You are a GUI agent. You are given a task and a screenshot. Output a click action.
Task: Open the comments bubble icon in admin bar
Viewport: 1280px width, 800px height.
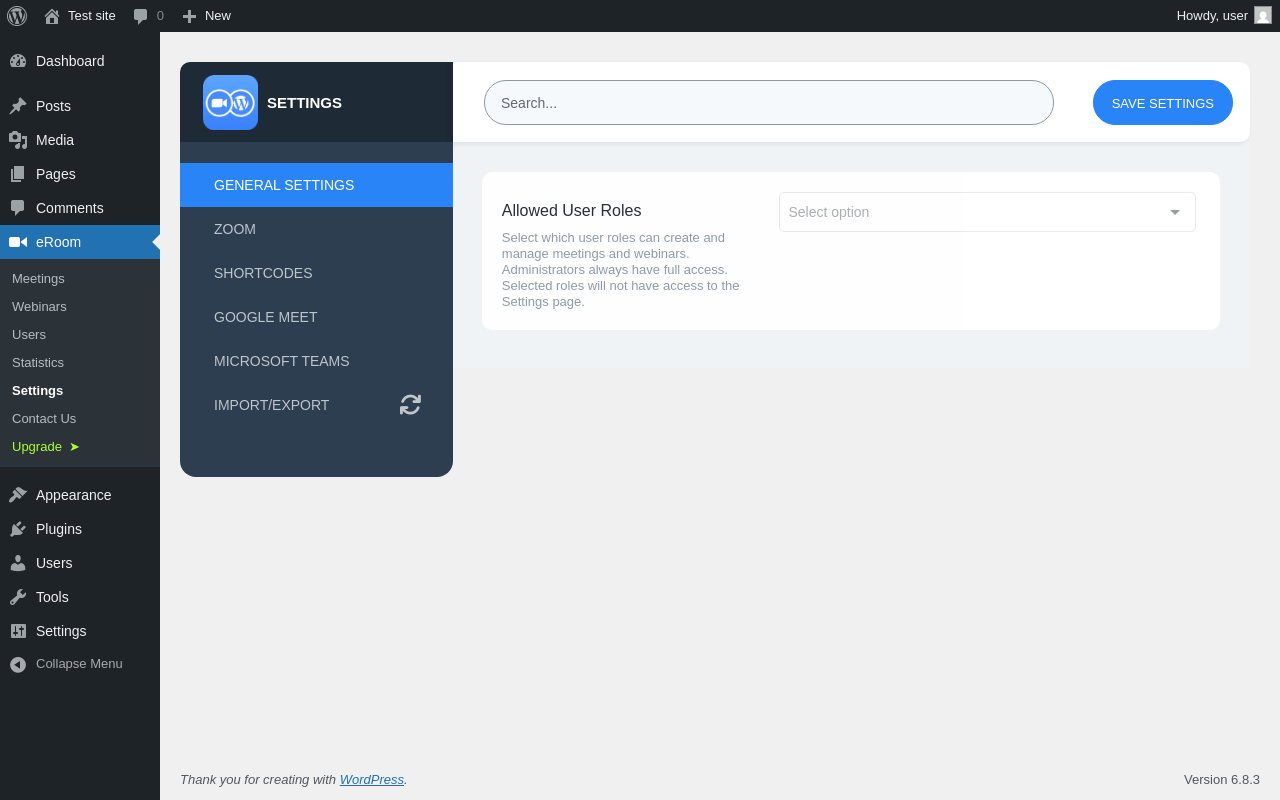(141, 16)
